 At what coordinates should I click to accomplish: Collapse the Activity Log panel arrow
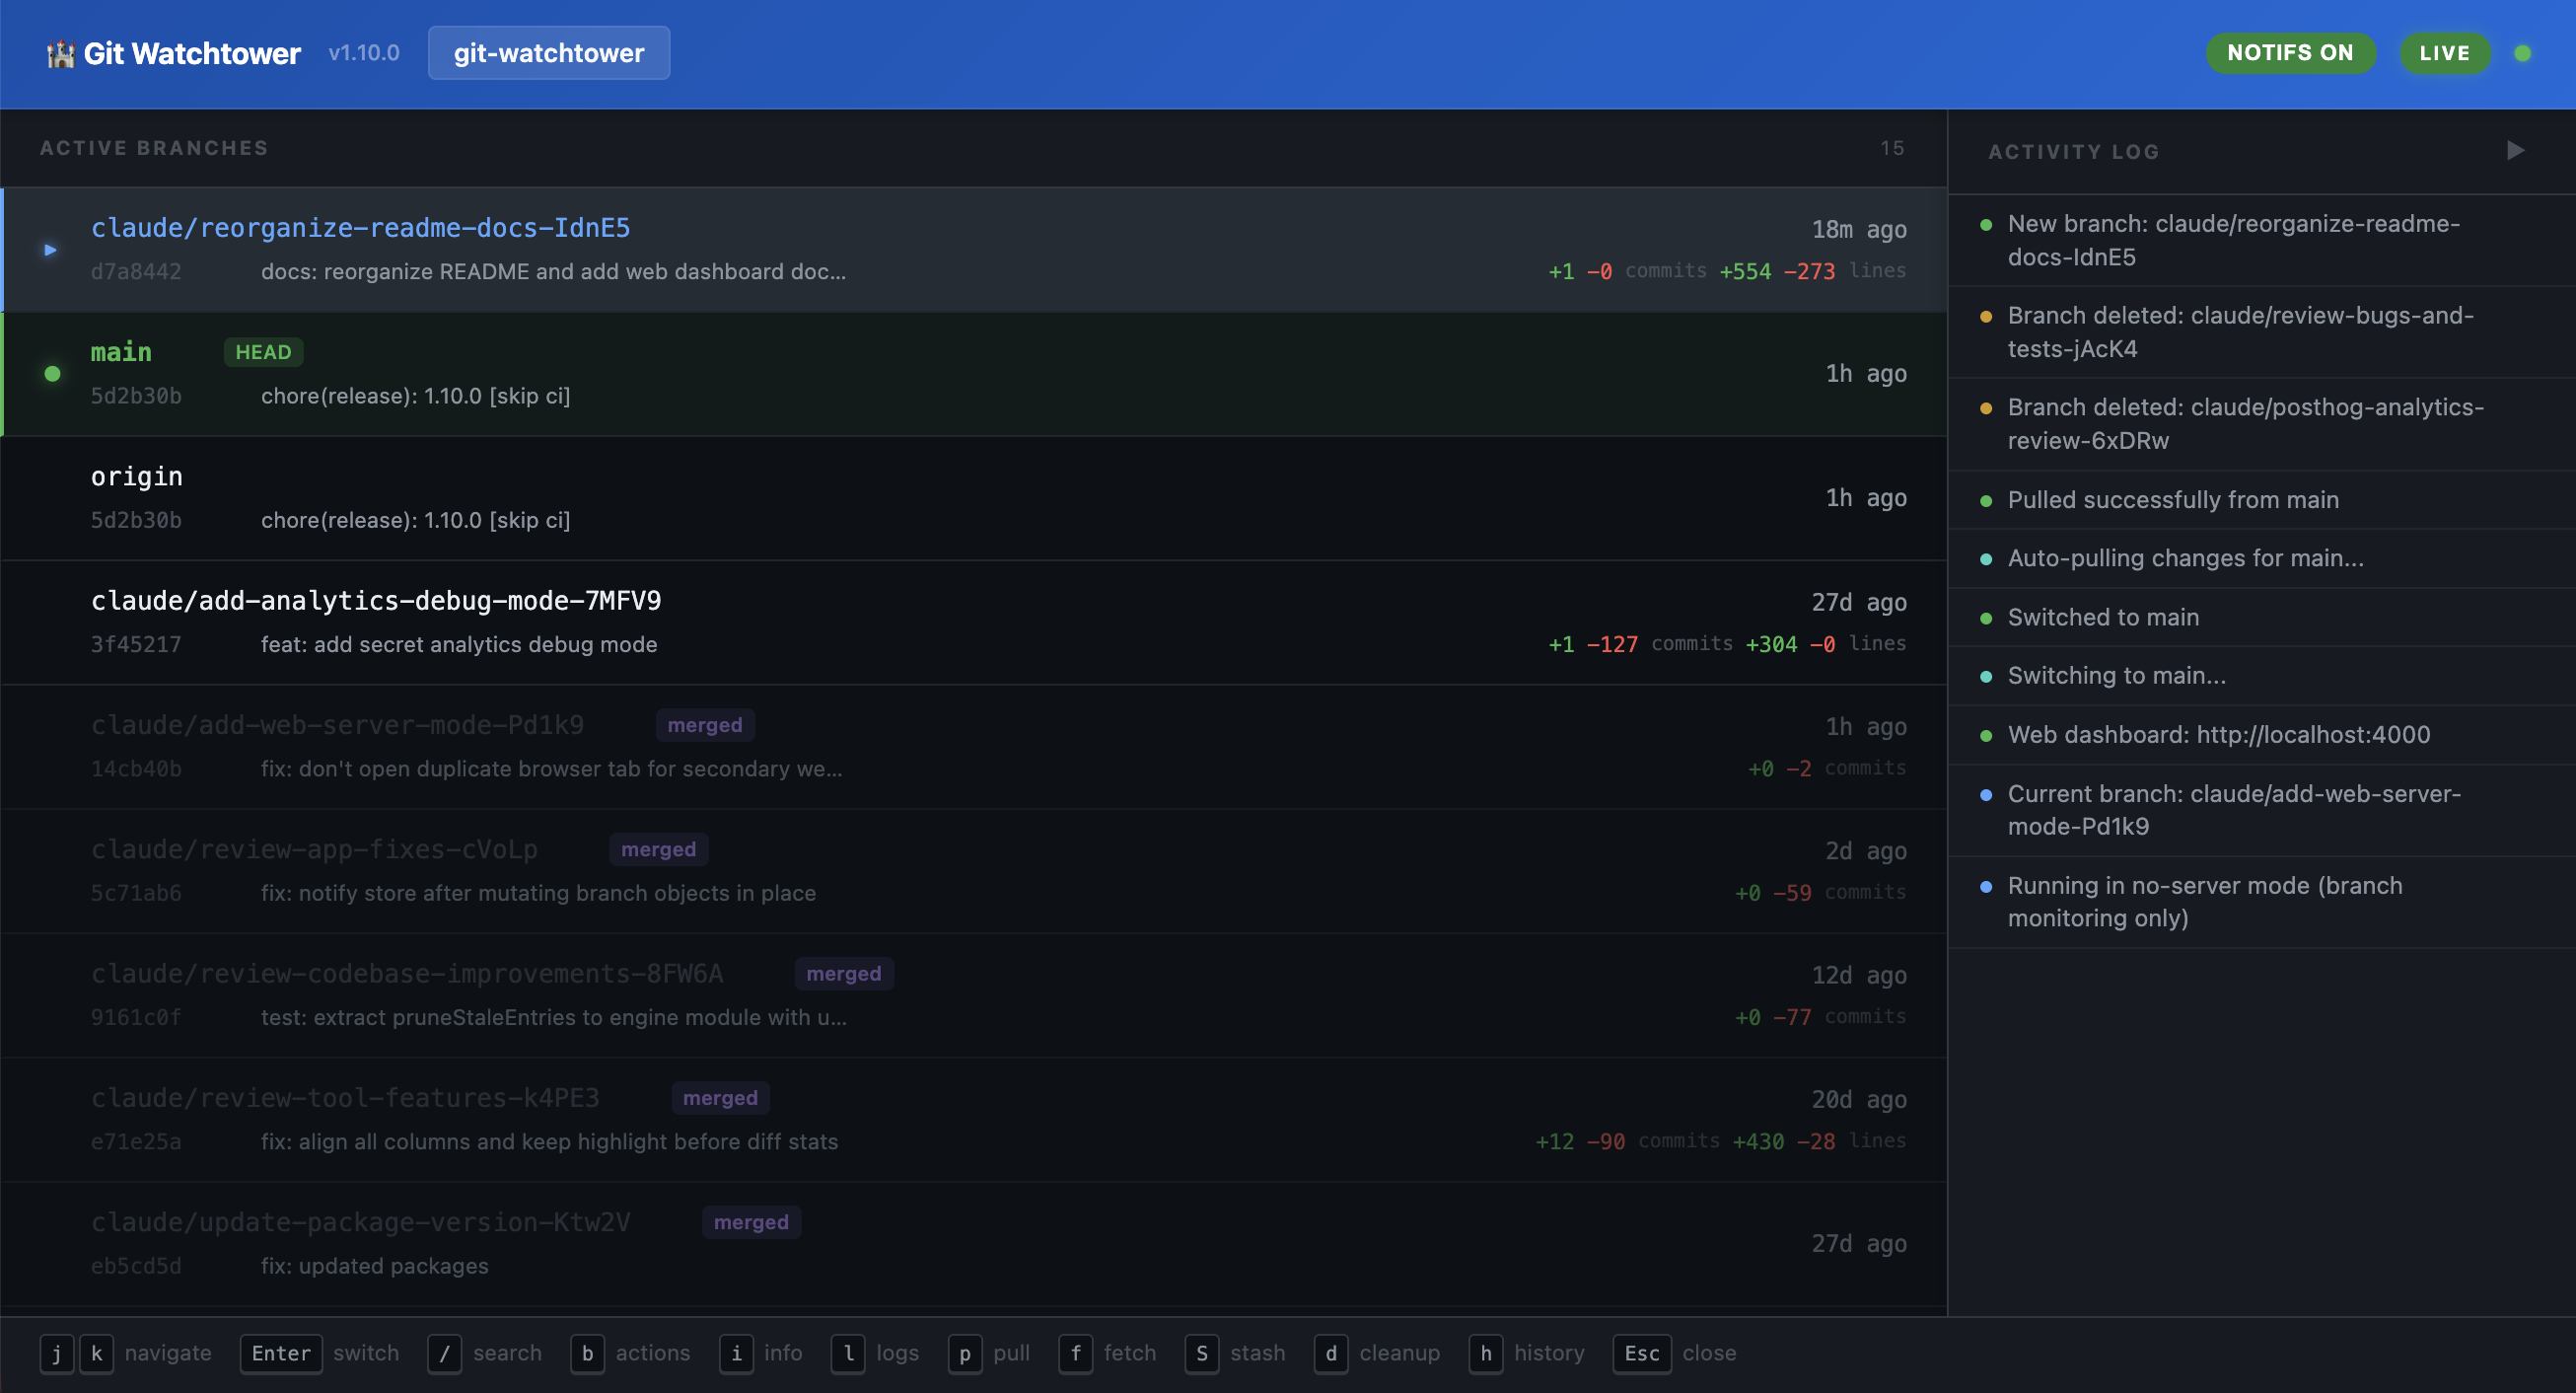click(2516, 150)
